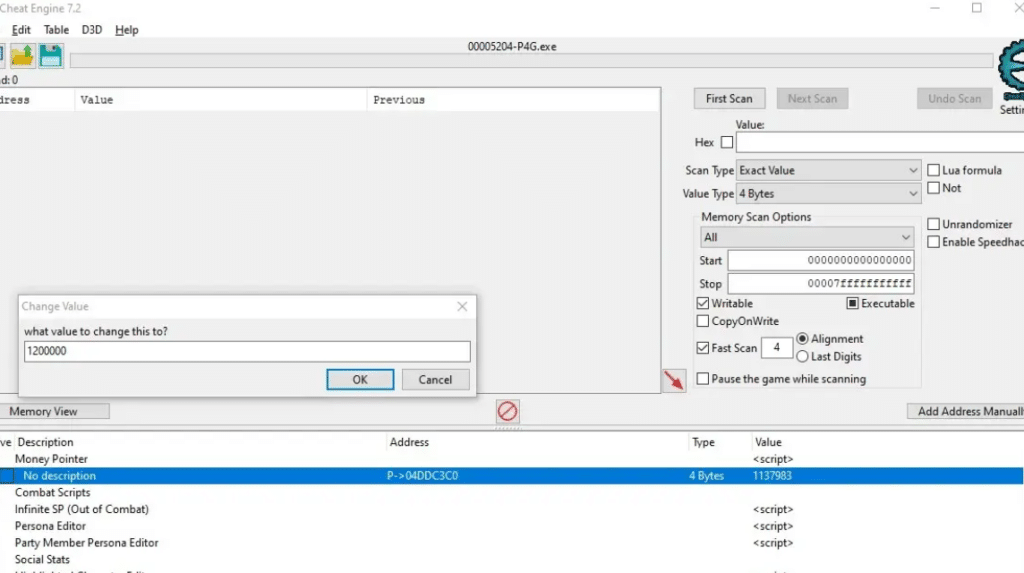Open the D3D menu

tap(92, 30)
